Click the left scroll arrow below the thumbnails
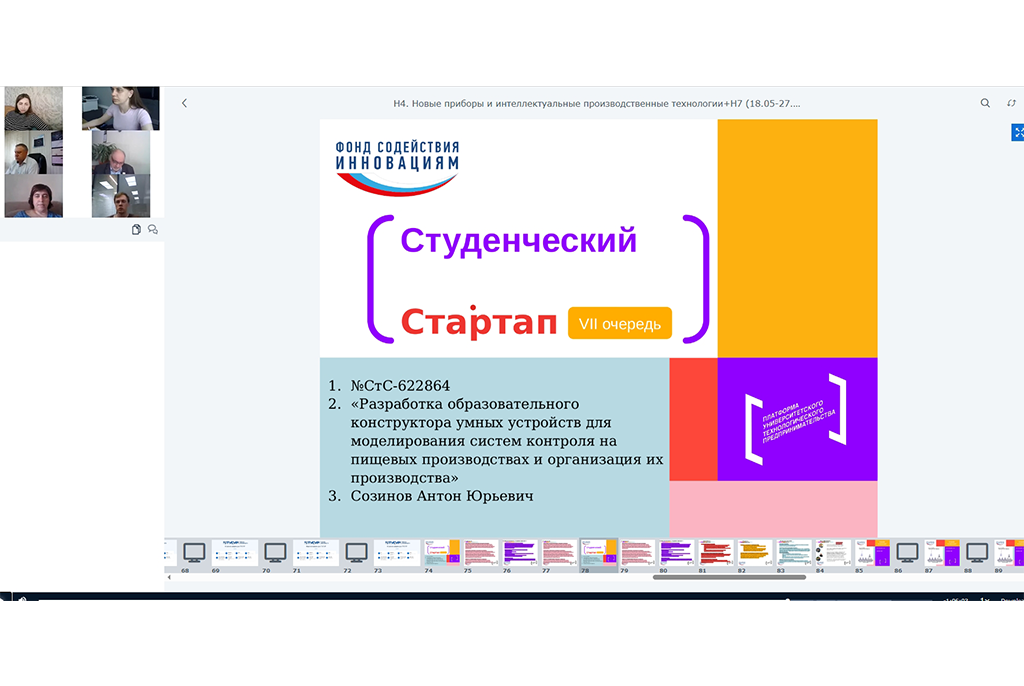This screenshot has width=1024, height=686. tap(169, 578)
